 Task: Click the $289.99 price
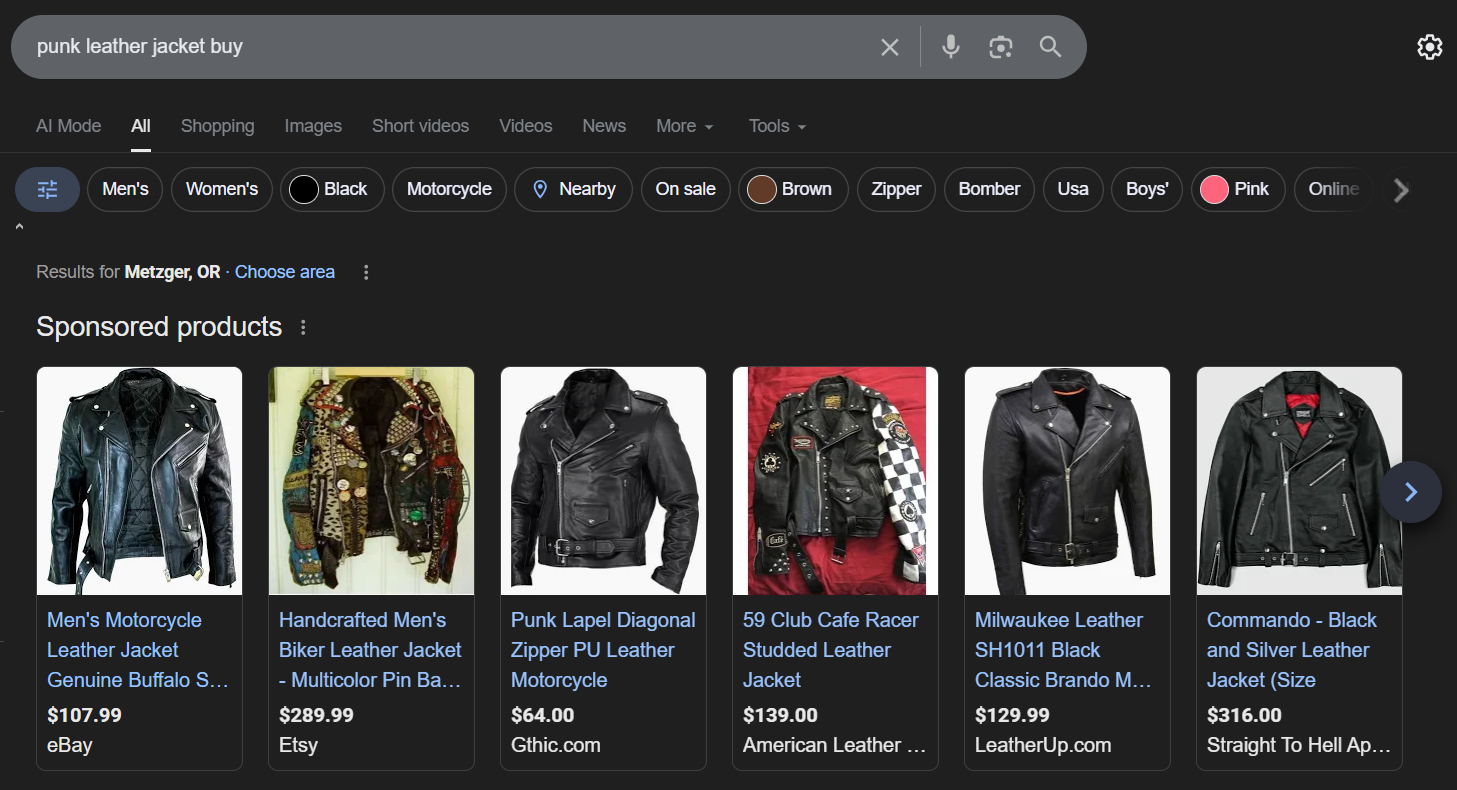316,715
